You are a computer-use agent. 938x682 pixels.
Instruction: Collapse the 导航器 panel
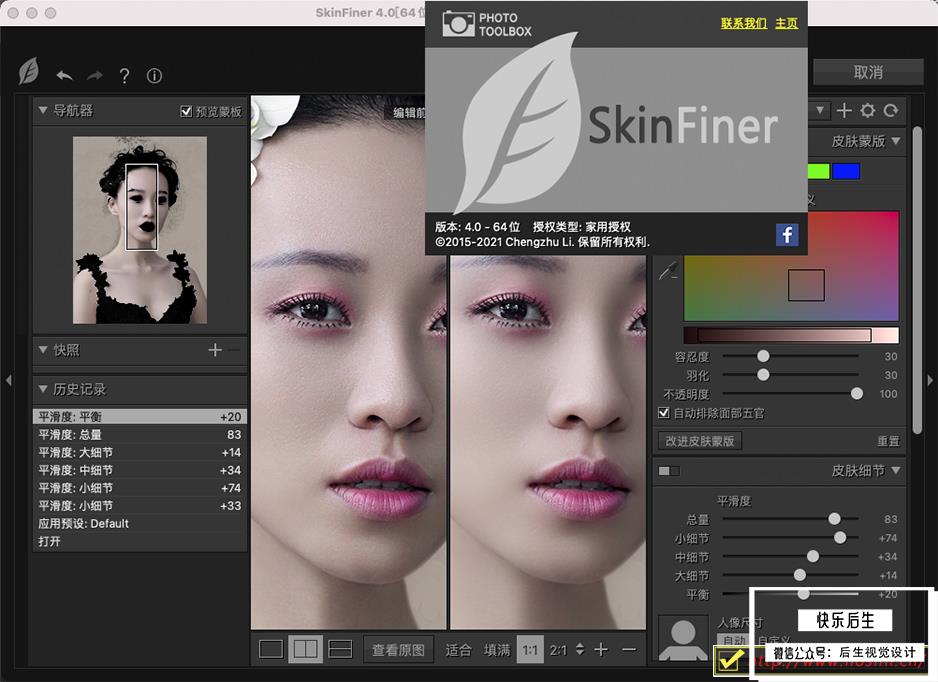[42, 110]
